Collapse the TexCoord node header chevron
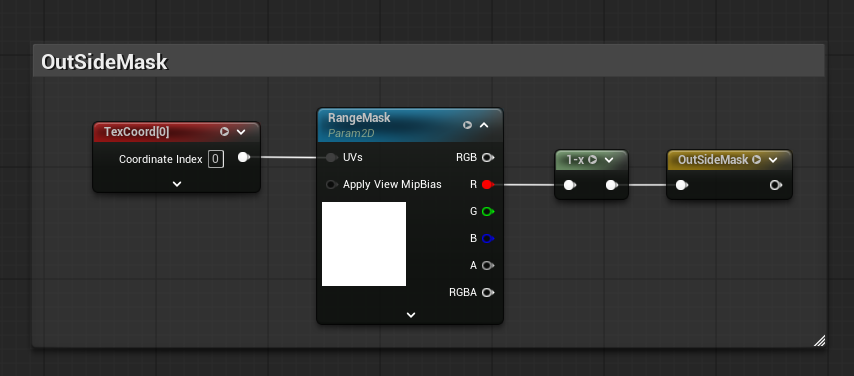The width and height of the screenshot is (854, 376). pos(241,132)
